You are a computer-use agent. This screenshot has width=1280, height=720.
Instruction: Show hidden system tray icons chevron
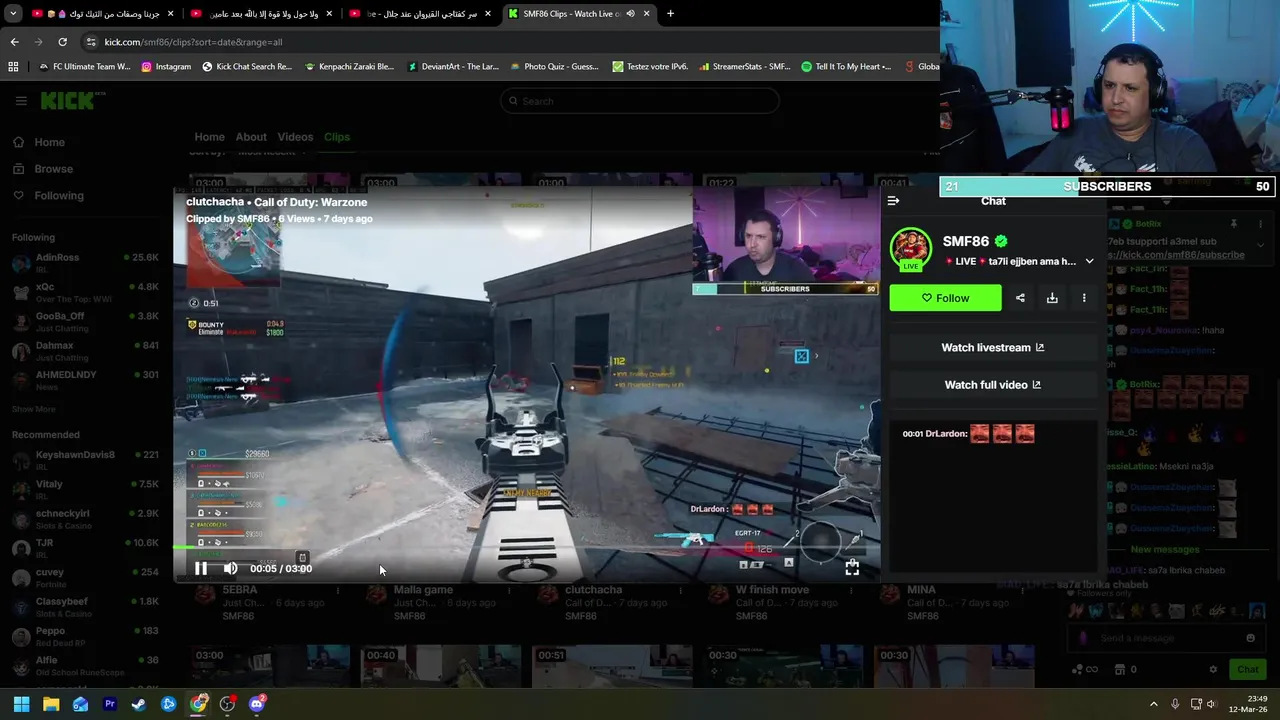click(x=1154, y=705)
